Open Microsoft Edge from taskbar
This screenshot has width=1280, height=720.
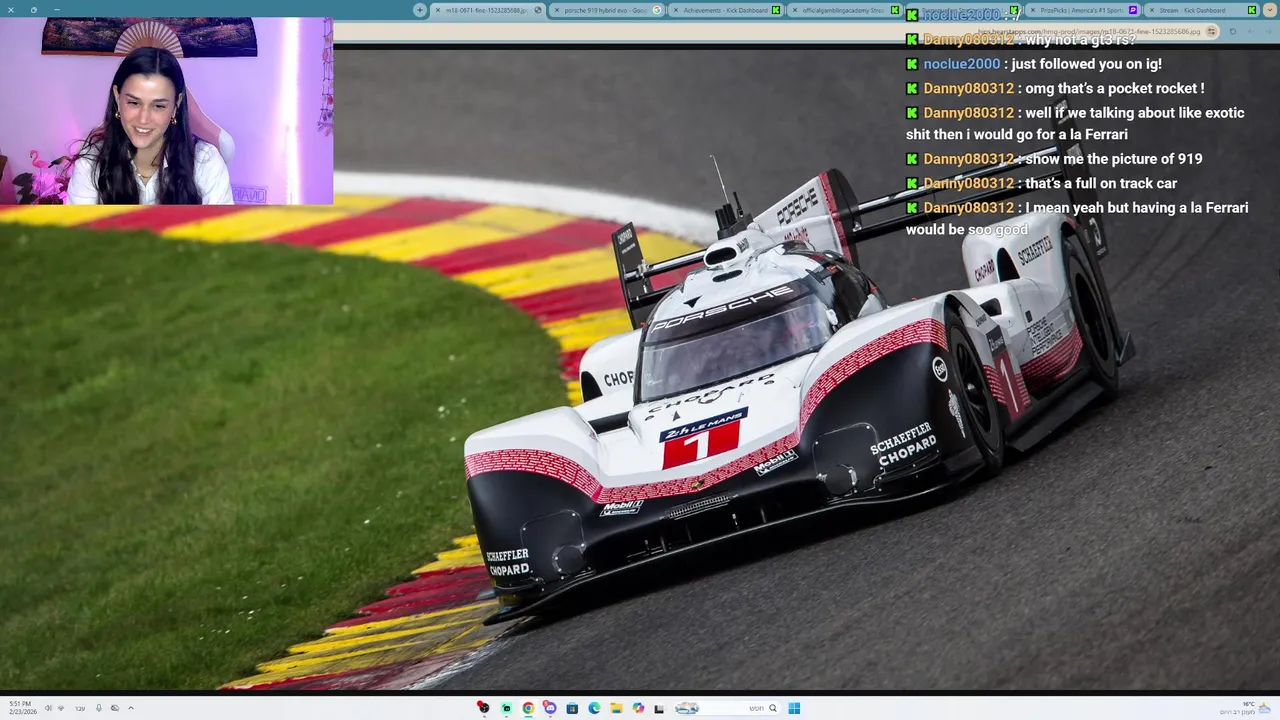click(x=594, y=708)
